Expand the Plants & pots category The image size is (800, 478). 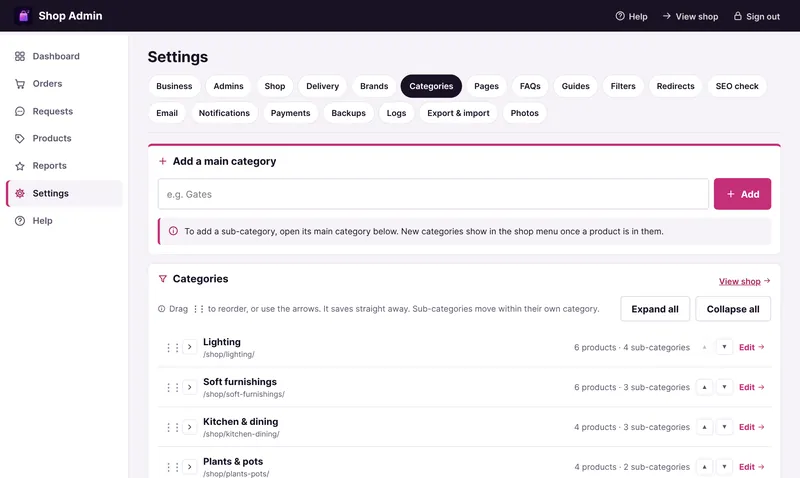click(189, 467)
